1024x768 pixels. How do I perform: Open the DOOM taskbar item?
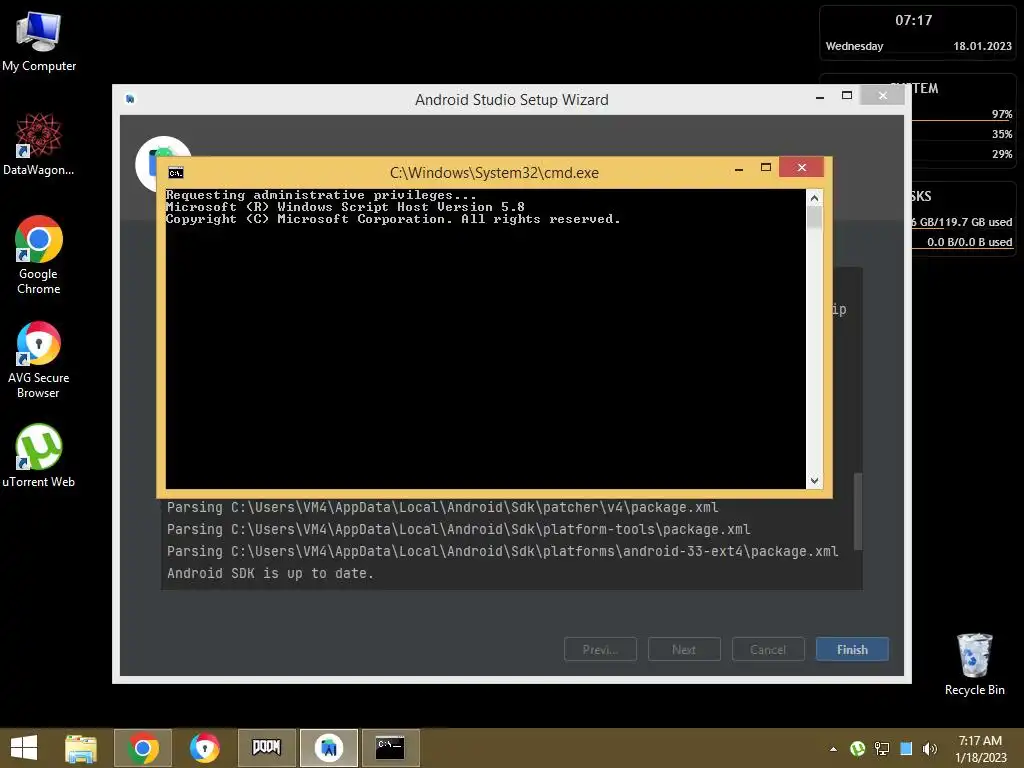coord(266,748)
